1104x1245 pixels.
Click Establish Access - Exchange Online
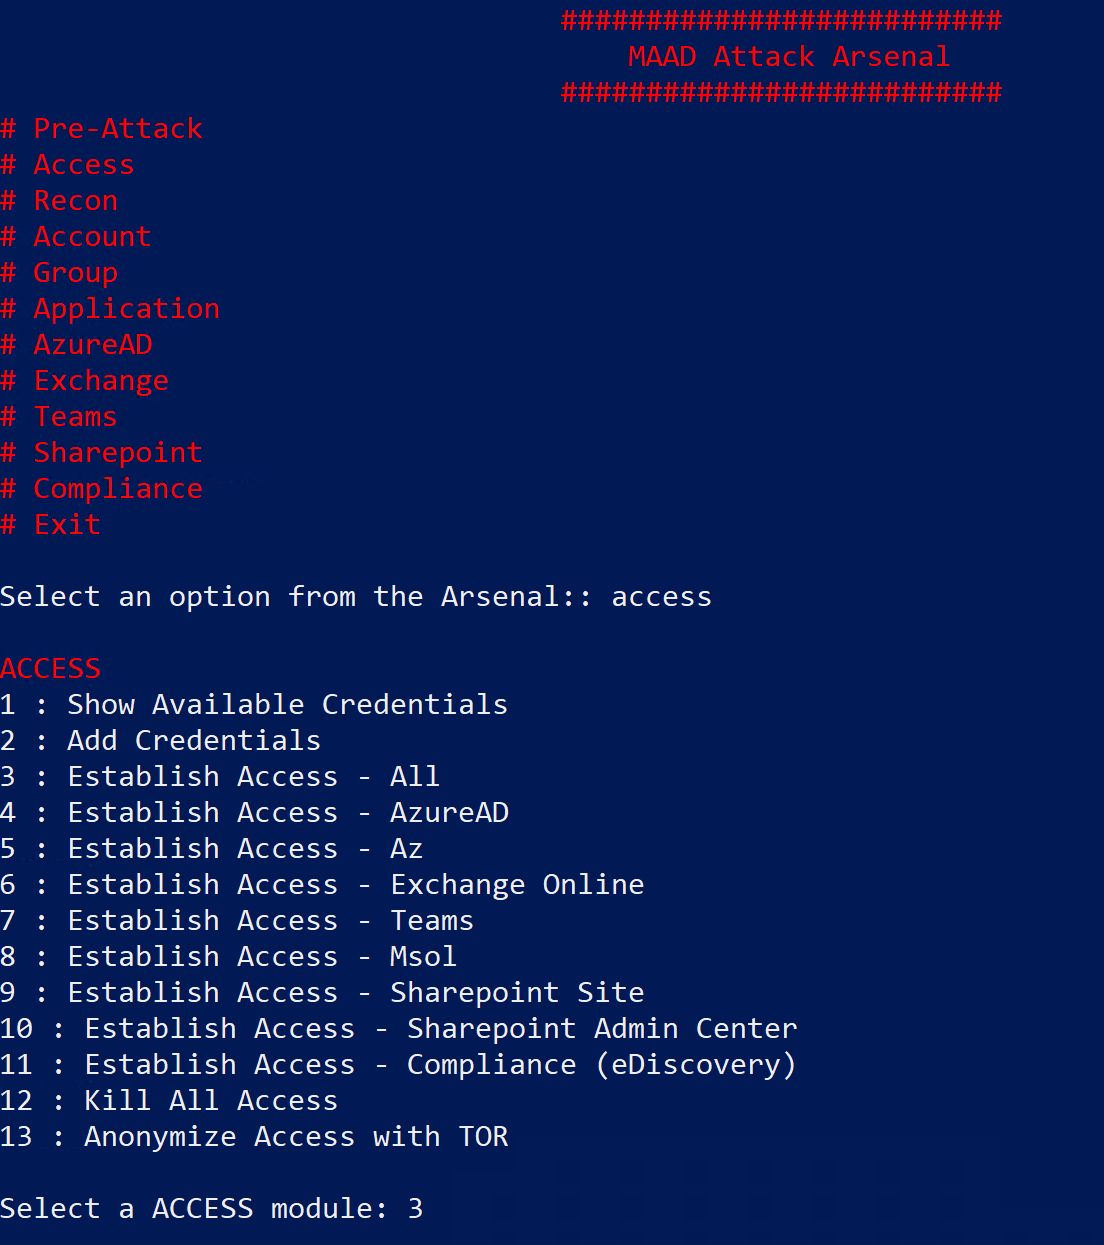click(355, 885)
